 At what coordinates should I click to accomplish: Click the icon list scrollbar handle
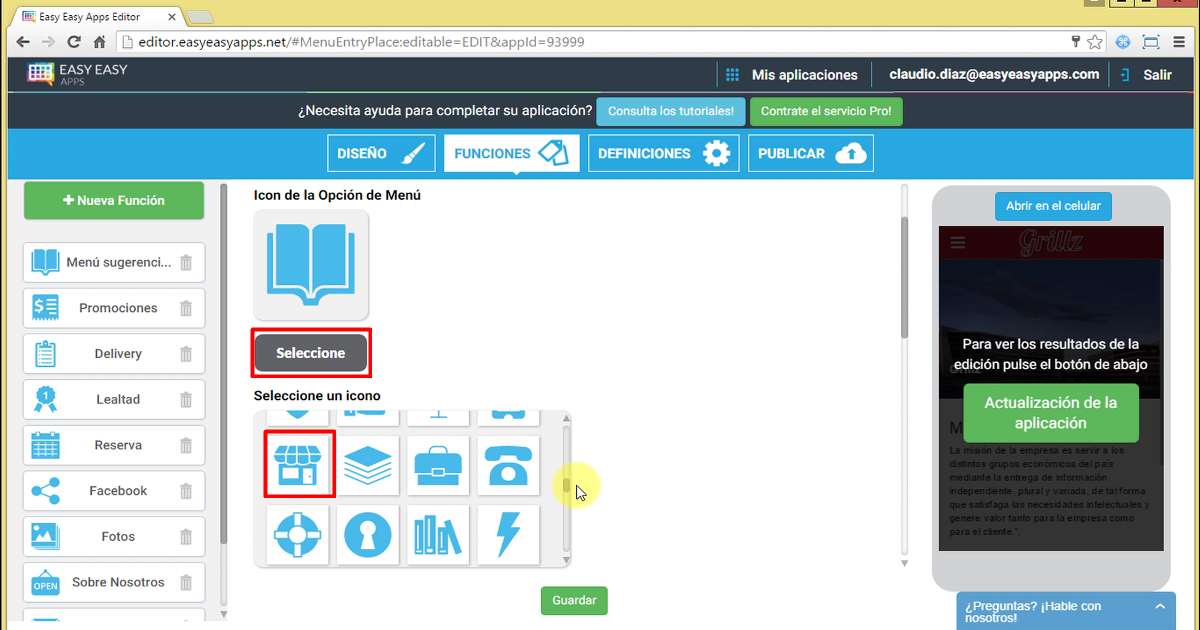point(566,486)
